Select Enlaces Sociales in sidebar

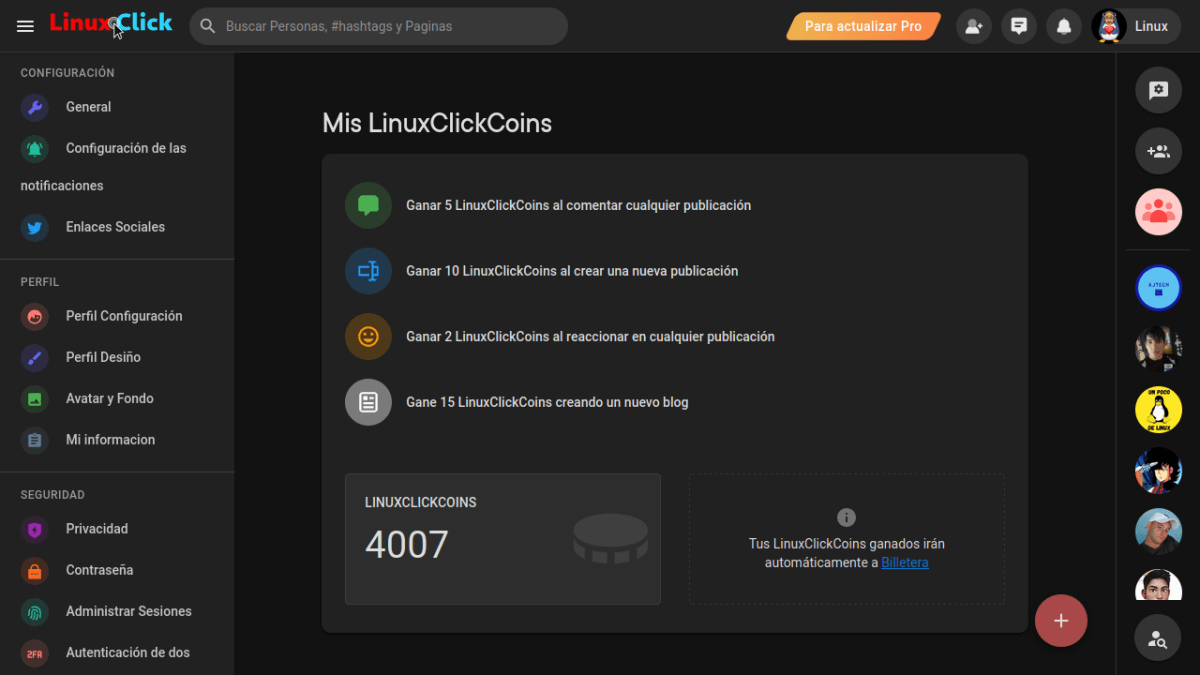[x=115, y=227]
